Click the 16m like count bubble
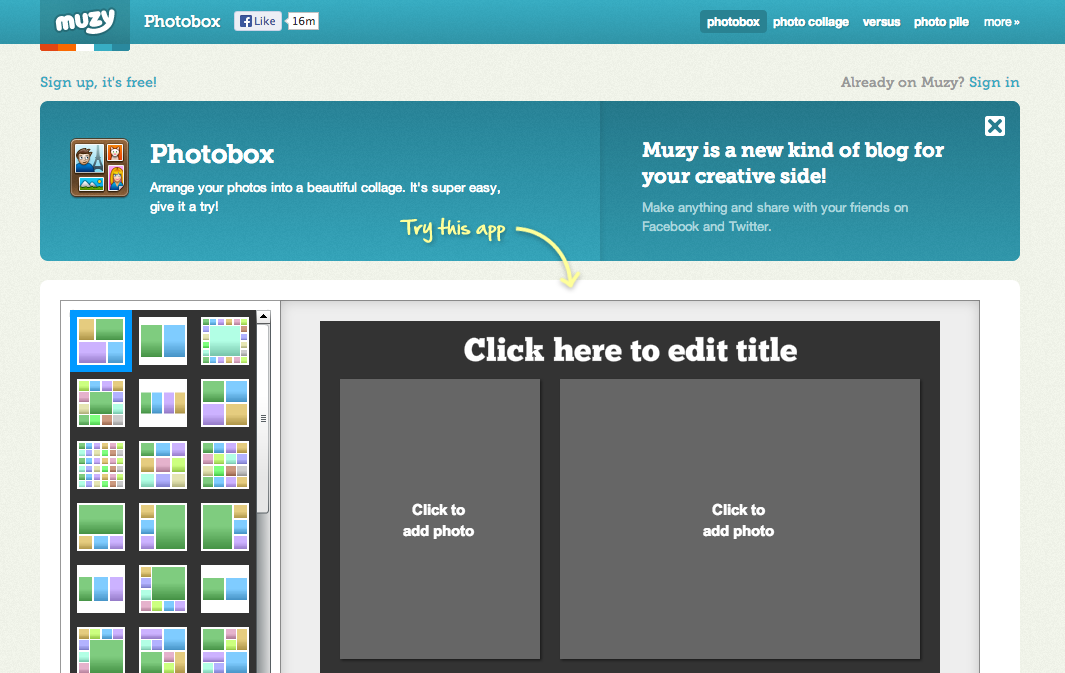The width and height of the screenshot is (1065, 673). [303, 21]
